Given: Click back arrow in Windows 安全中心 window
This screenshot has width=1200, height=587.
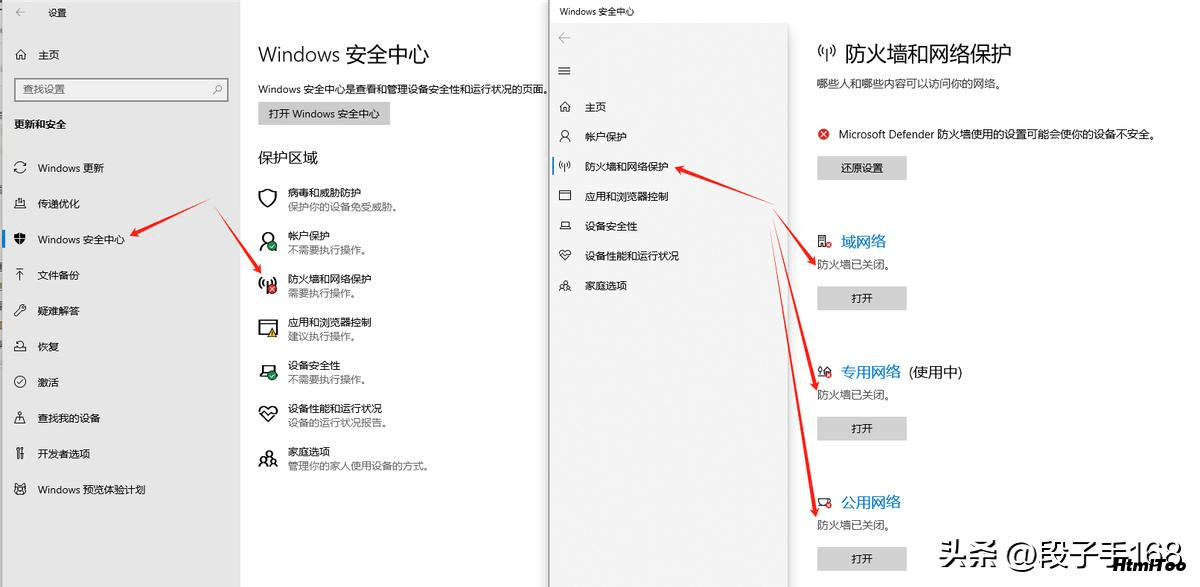Looking at the screenshot, I should 564,38.
